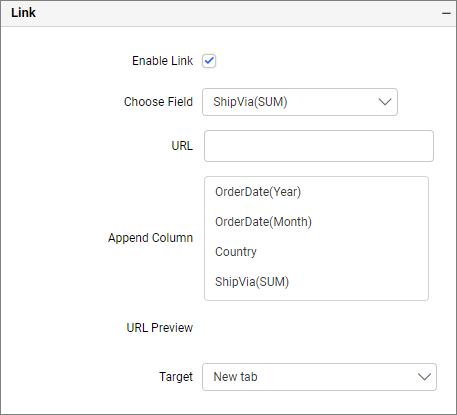Screen dimensions: 457x415
Task: Click the Enable Link label text
Action: click(162, 61)
